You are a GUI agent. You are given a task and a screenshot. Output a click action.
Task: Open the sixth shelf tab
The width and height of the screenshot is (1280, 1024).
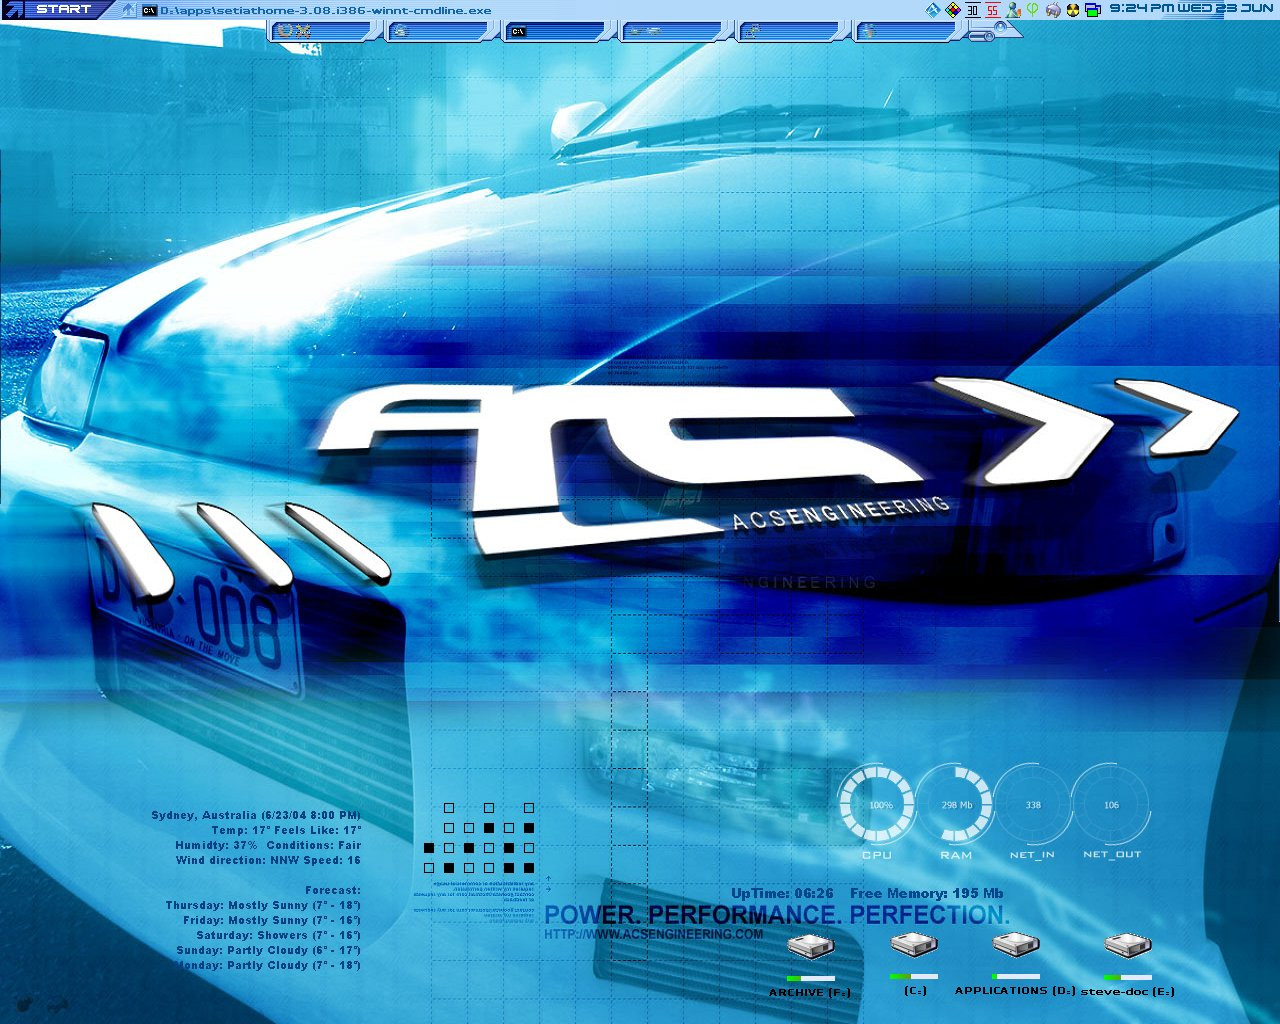point(905,32)
